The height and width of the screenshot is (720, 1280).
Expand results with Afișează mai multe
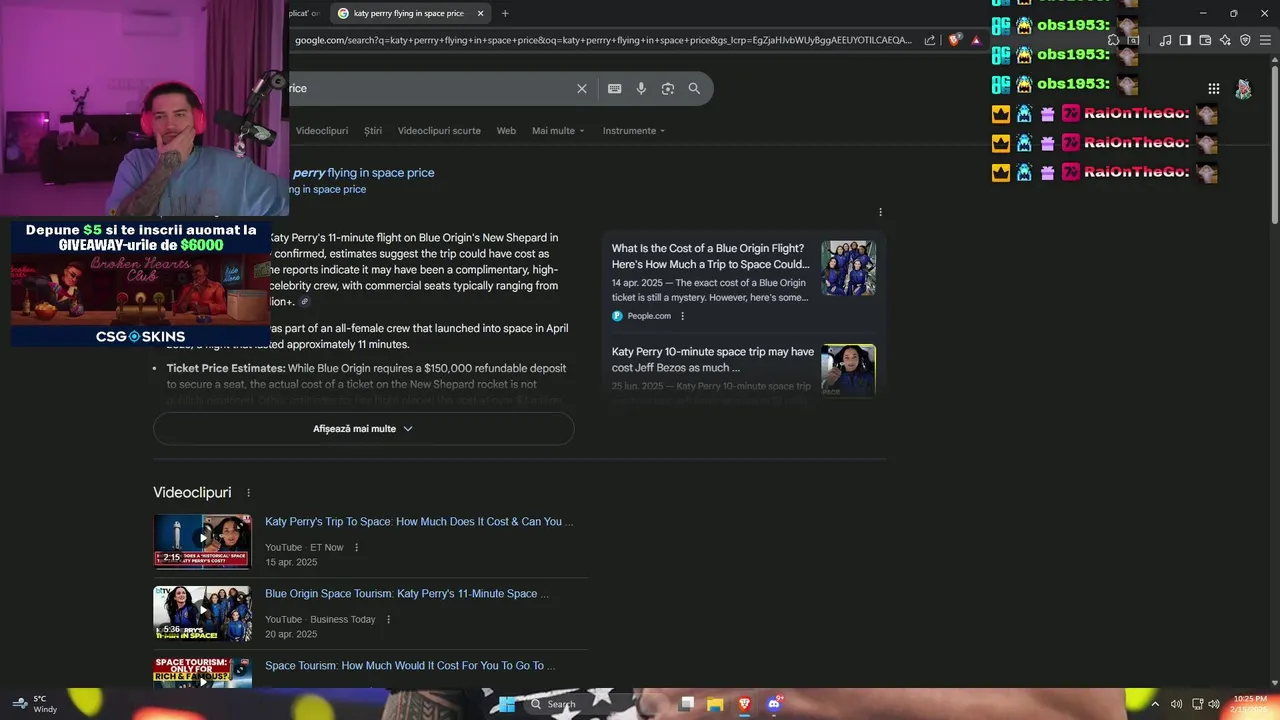point(363,429)
